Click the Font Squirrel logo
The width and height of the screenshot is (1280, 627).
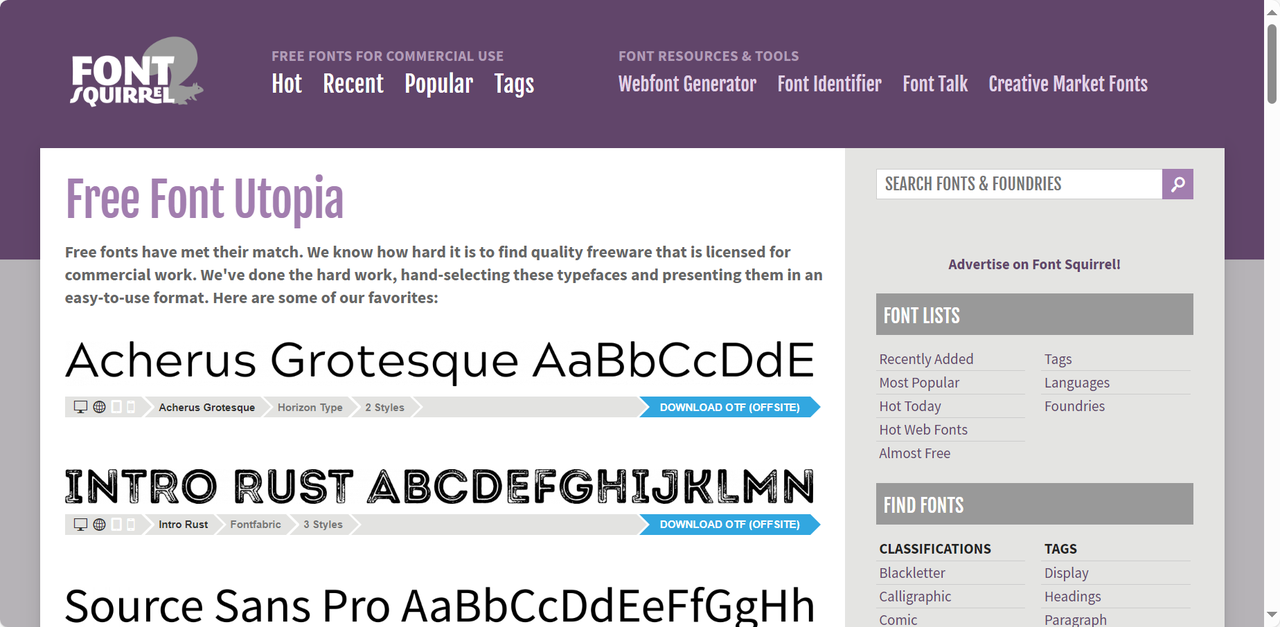coord(136,74)
